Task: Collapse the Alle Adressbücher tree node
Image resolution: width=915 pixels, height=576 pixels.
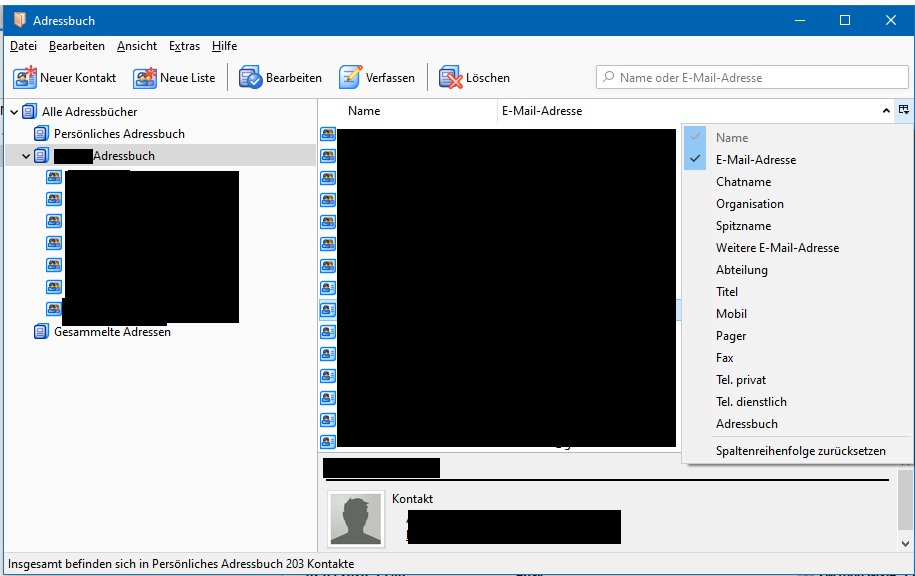Action: click(x=13, y=112)
